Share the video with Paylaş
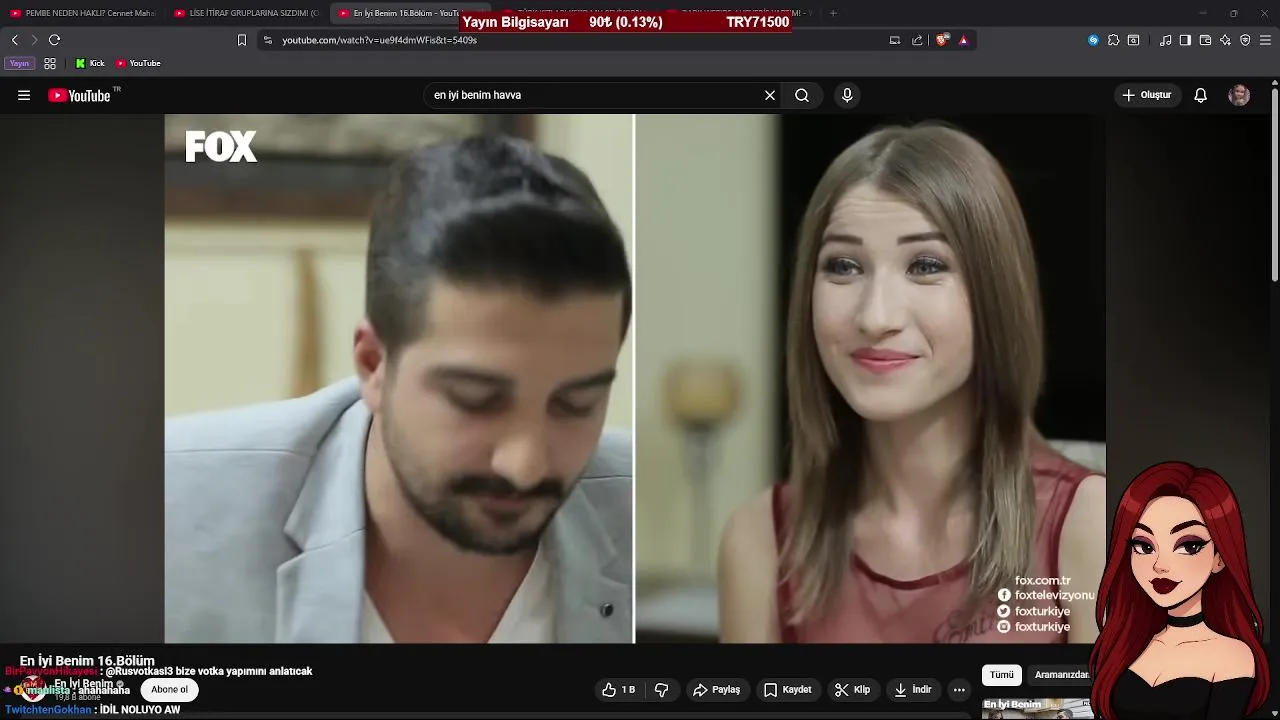Viewport: 1280px width, 720px height. pos(717,690)
